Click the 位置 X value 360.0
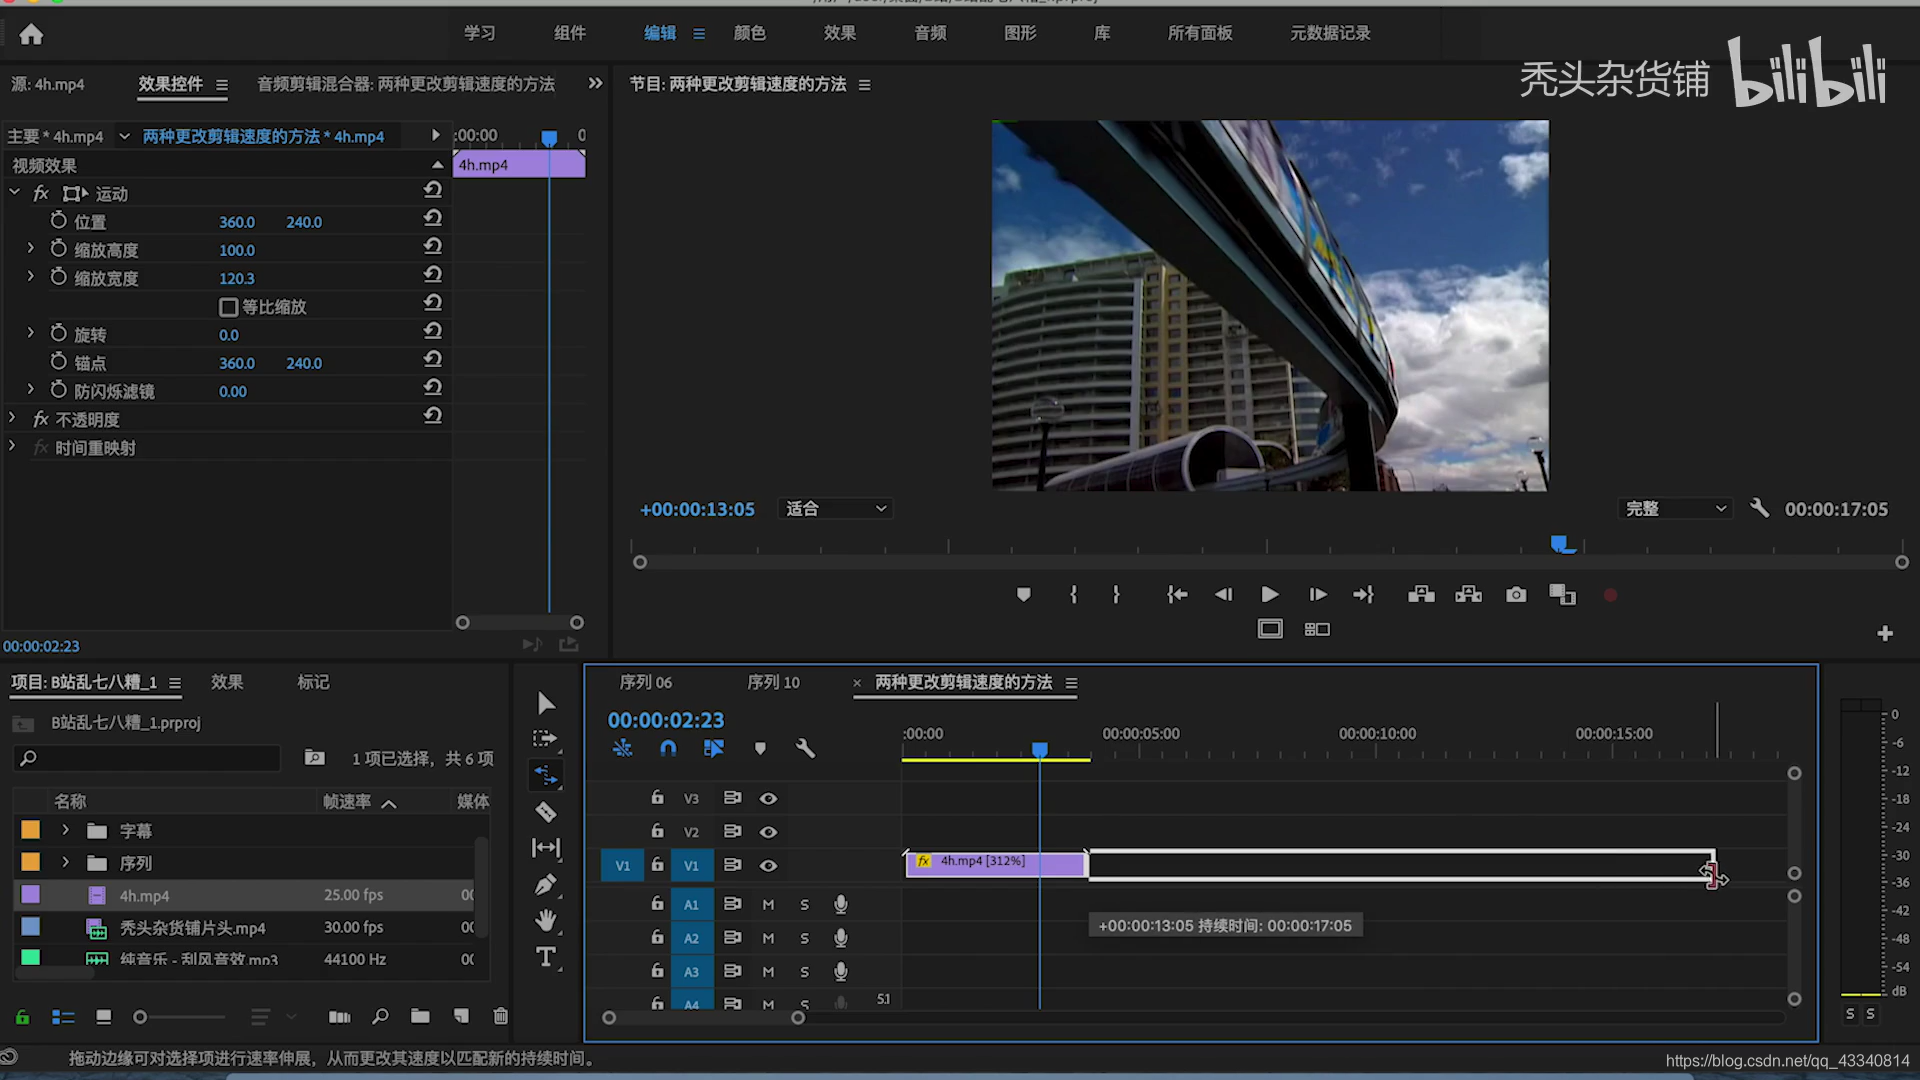The width and height of the screenshot is (1920, 1080). (237, 222)
